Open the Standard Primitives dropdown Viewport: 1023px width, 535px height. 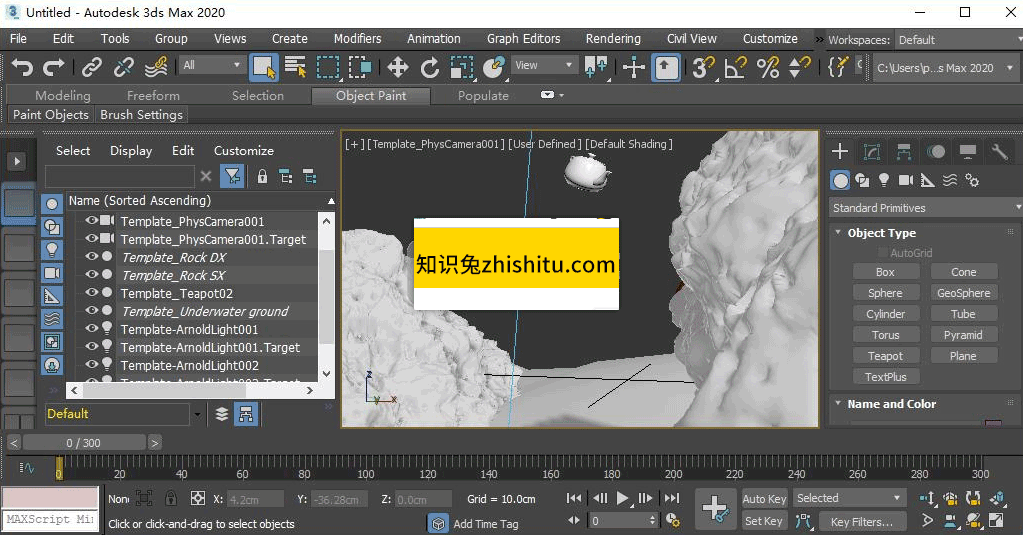pos(925,207)
